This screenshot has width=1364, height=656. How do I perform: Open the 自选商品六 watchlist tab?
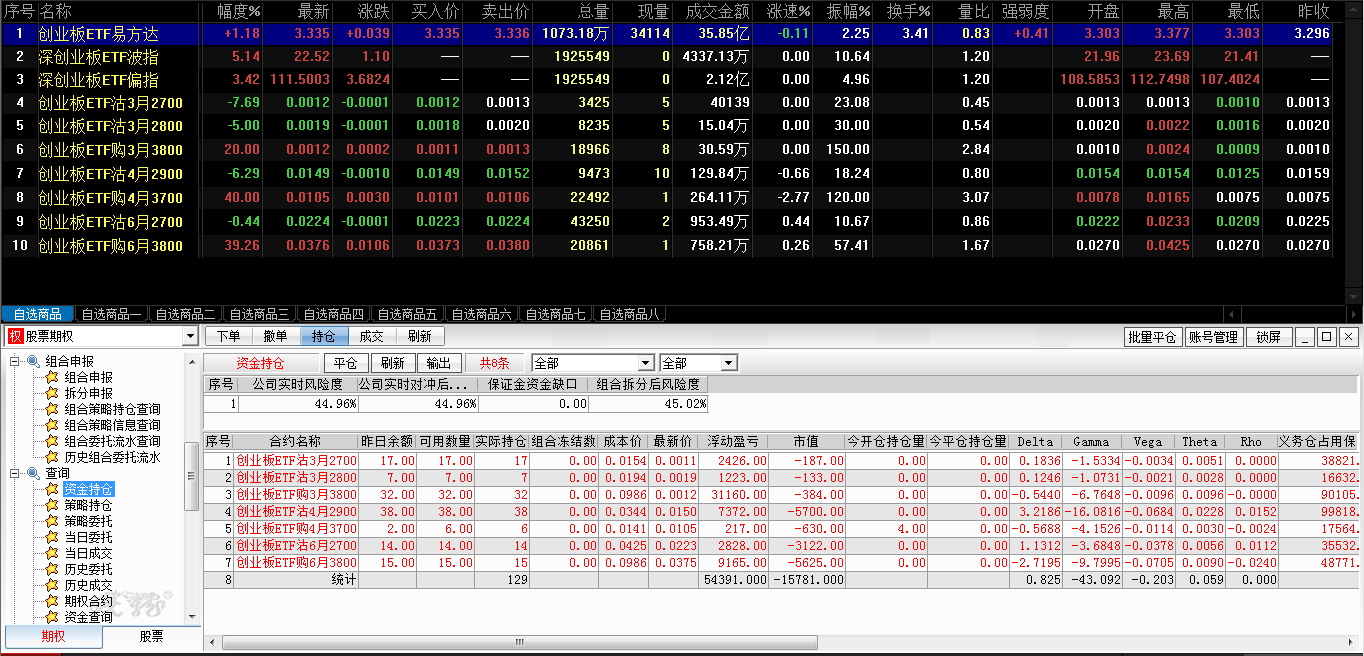(481, 314)
